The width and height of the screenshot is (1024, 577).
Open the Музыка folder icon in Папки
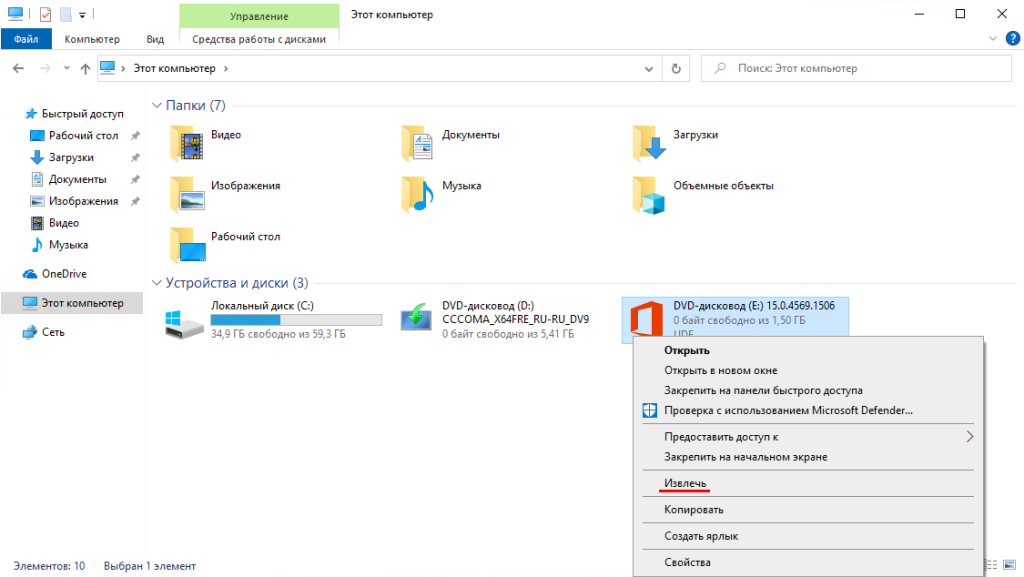(418, 194)
